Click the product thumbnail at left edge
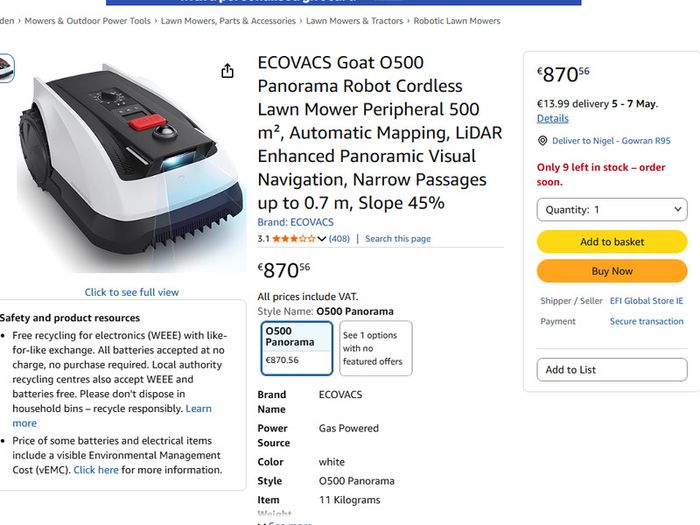 tap(6, 68)
